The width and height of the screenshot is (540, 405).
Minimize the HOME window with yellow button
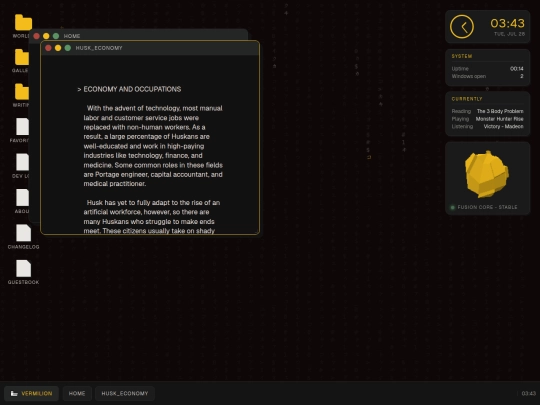[x=46, y=36]
